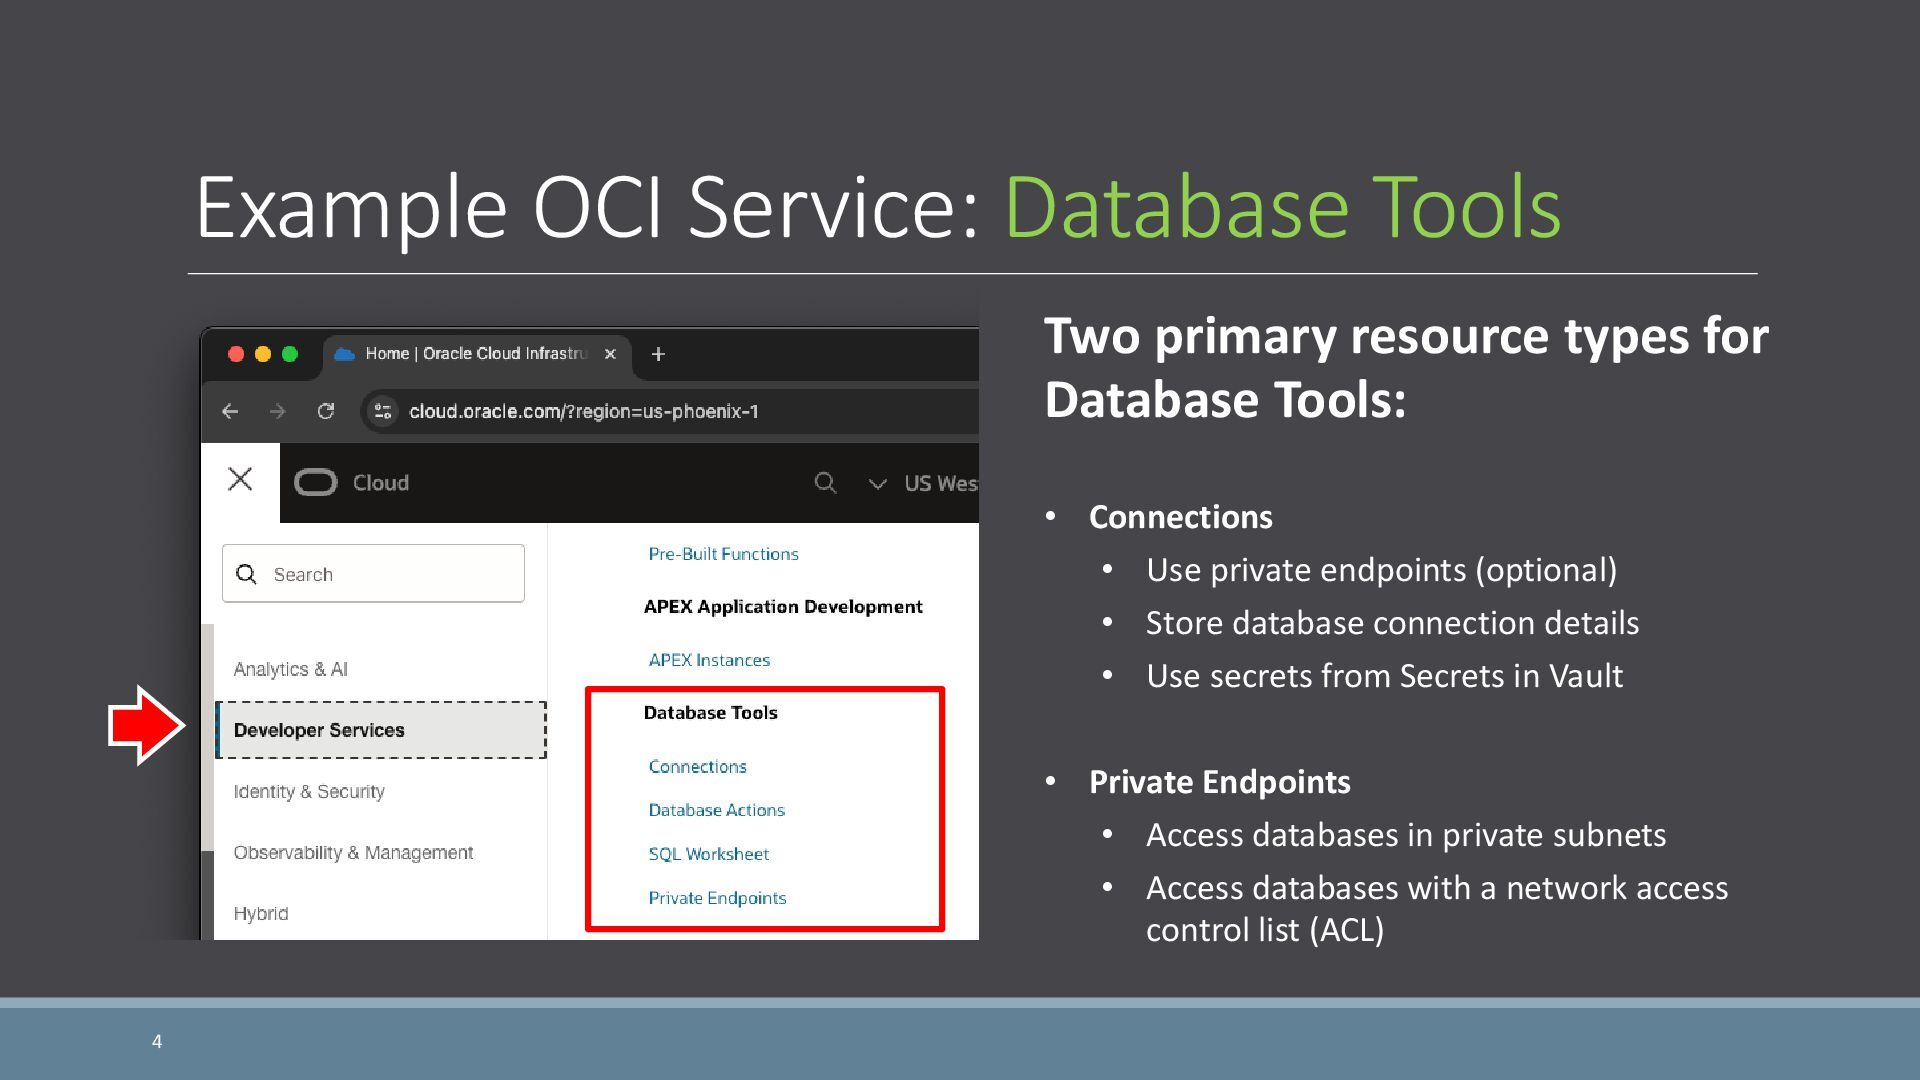The image size is (1920, 1080).
Task: Open Private Endpoints link
Action: click(717, 898)
